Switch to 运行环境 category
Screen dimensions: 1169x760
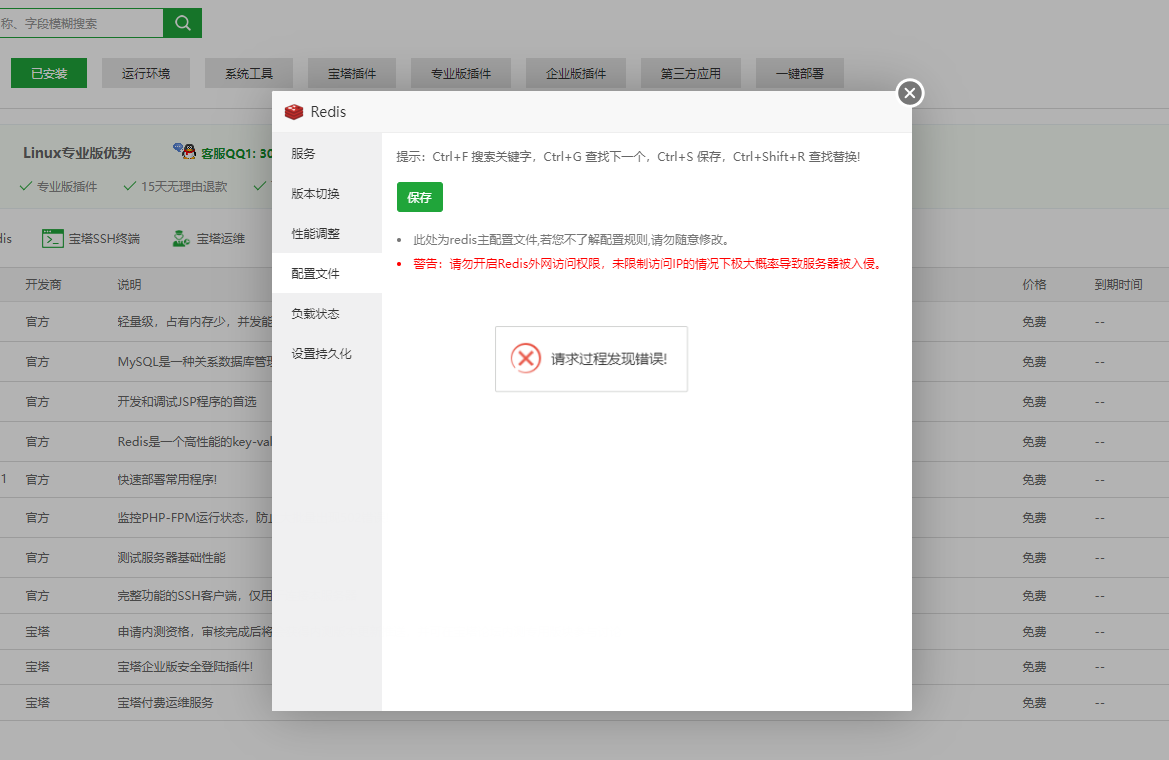click(x=146, y=73)
